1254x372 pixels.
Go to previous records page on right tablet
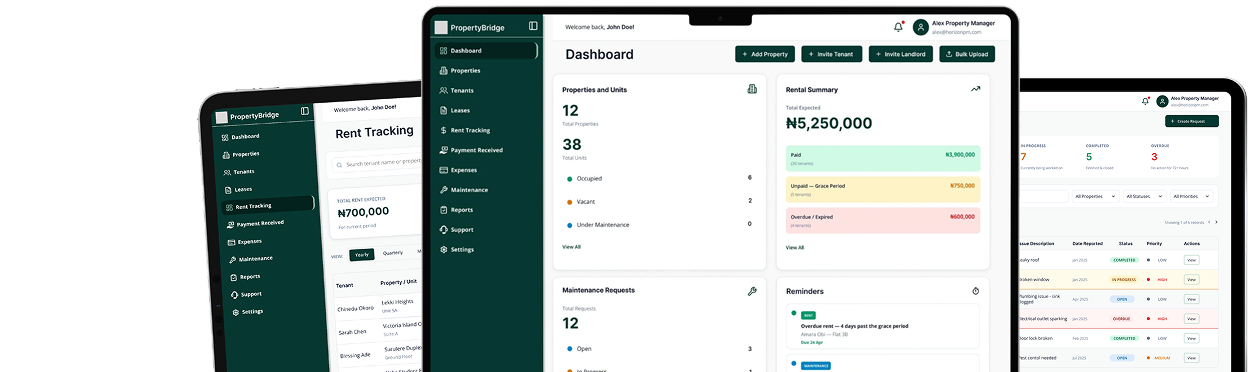1208,221
